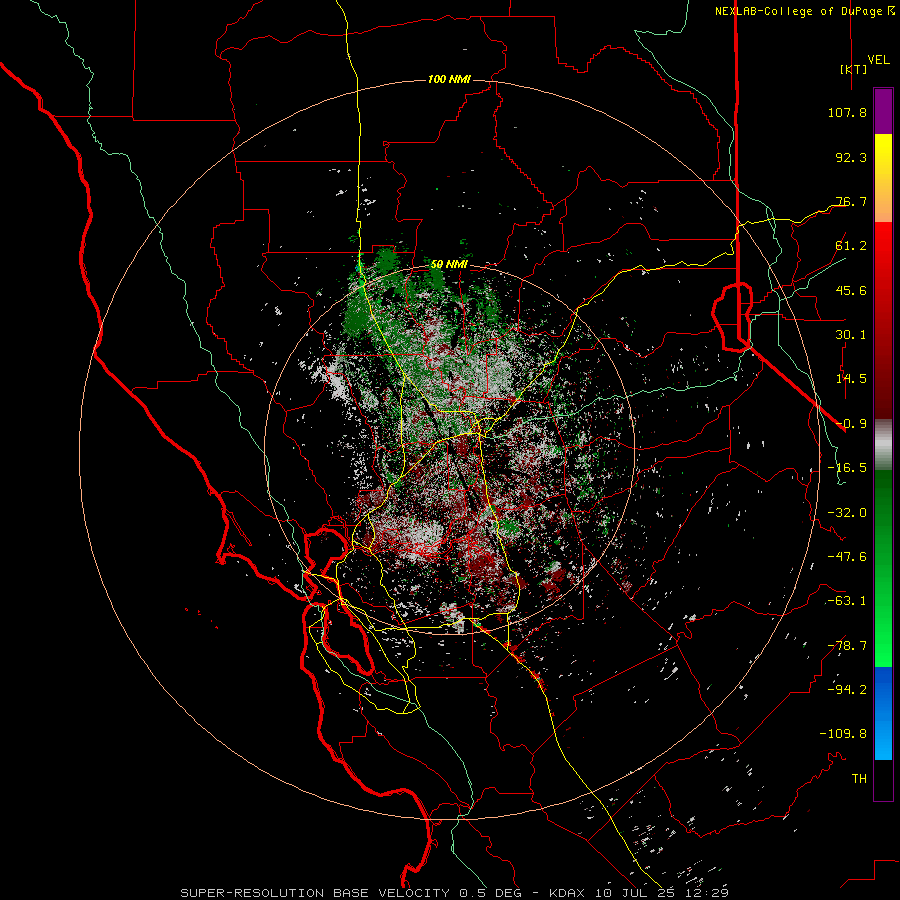The height and width of the screenshot is (900, 900).
Task: Click the 100 NMI range ring label
Action: point(449,79)
